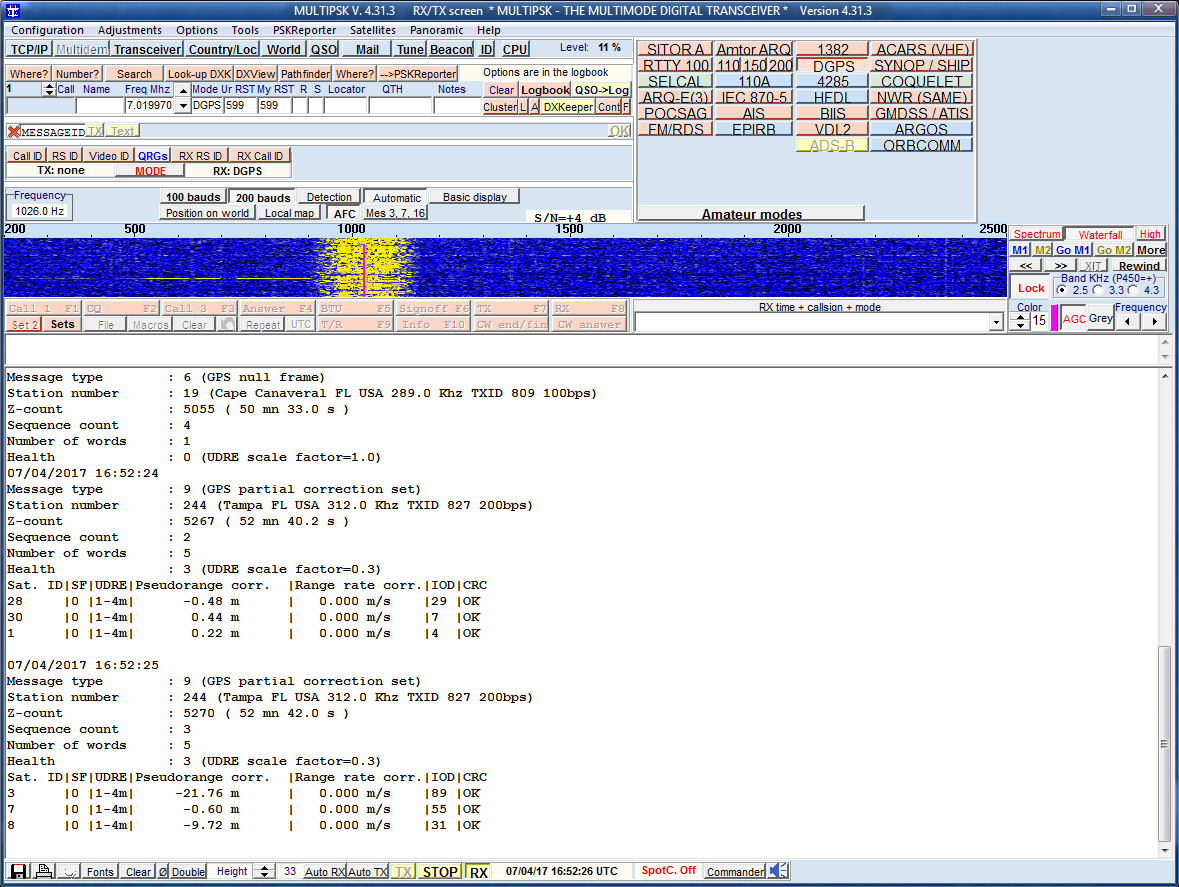Viewport: 1179px width, 887px height.
Task: Click the printer icon in bottom bar
Action: (44, 871)
